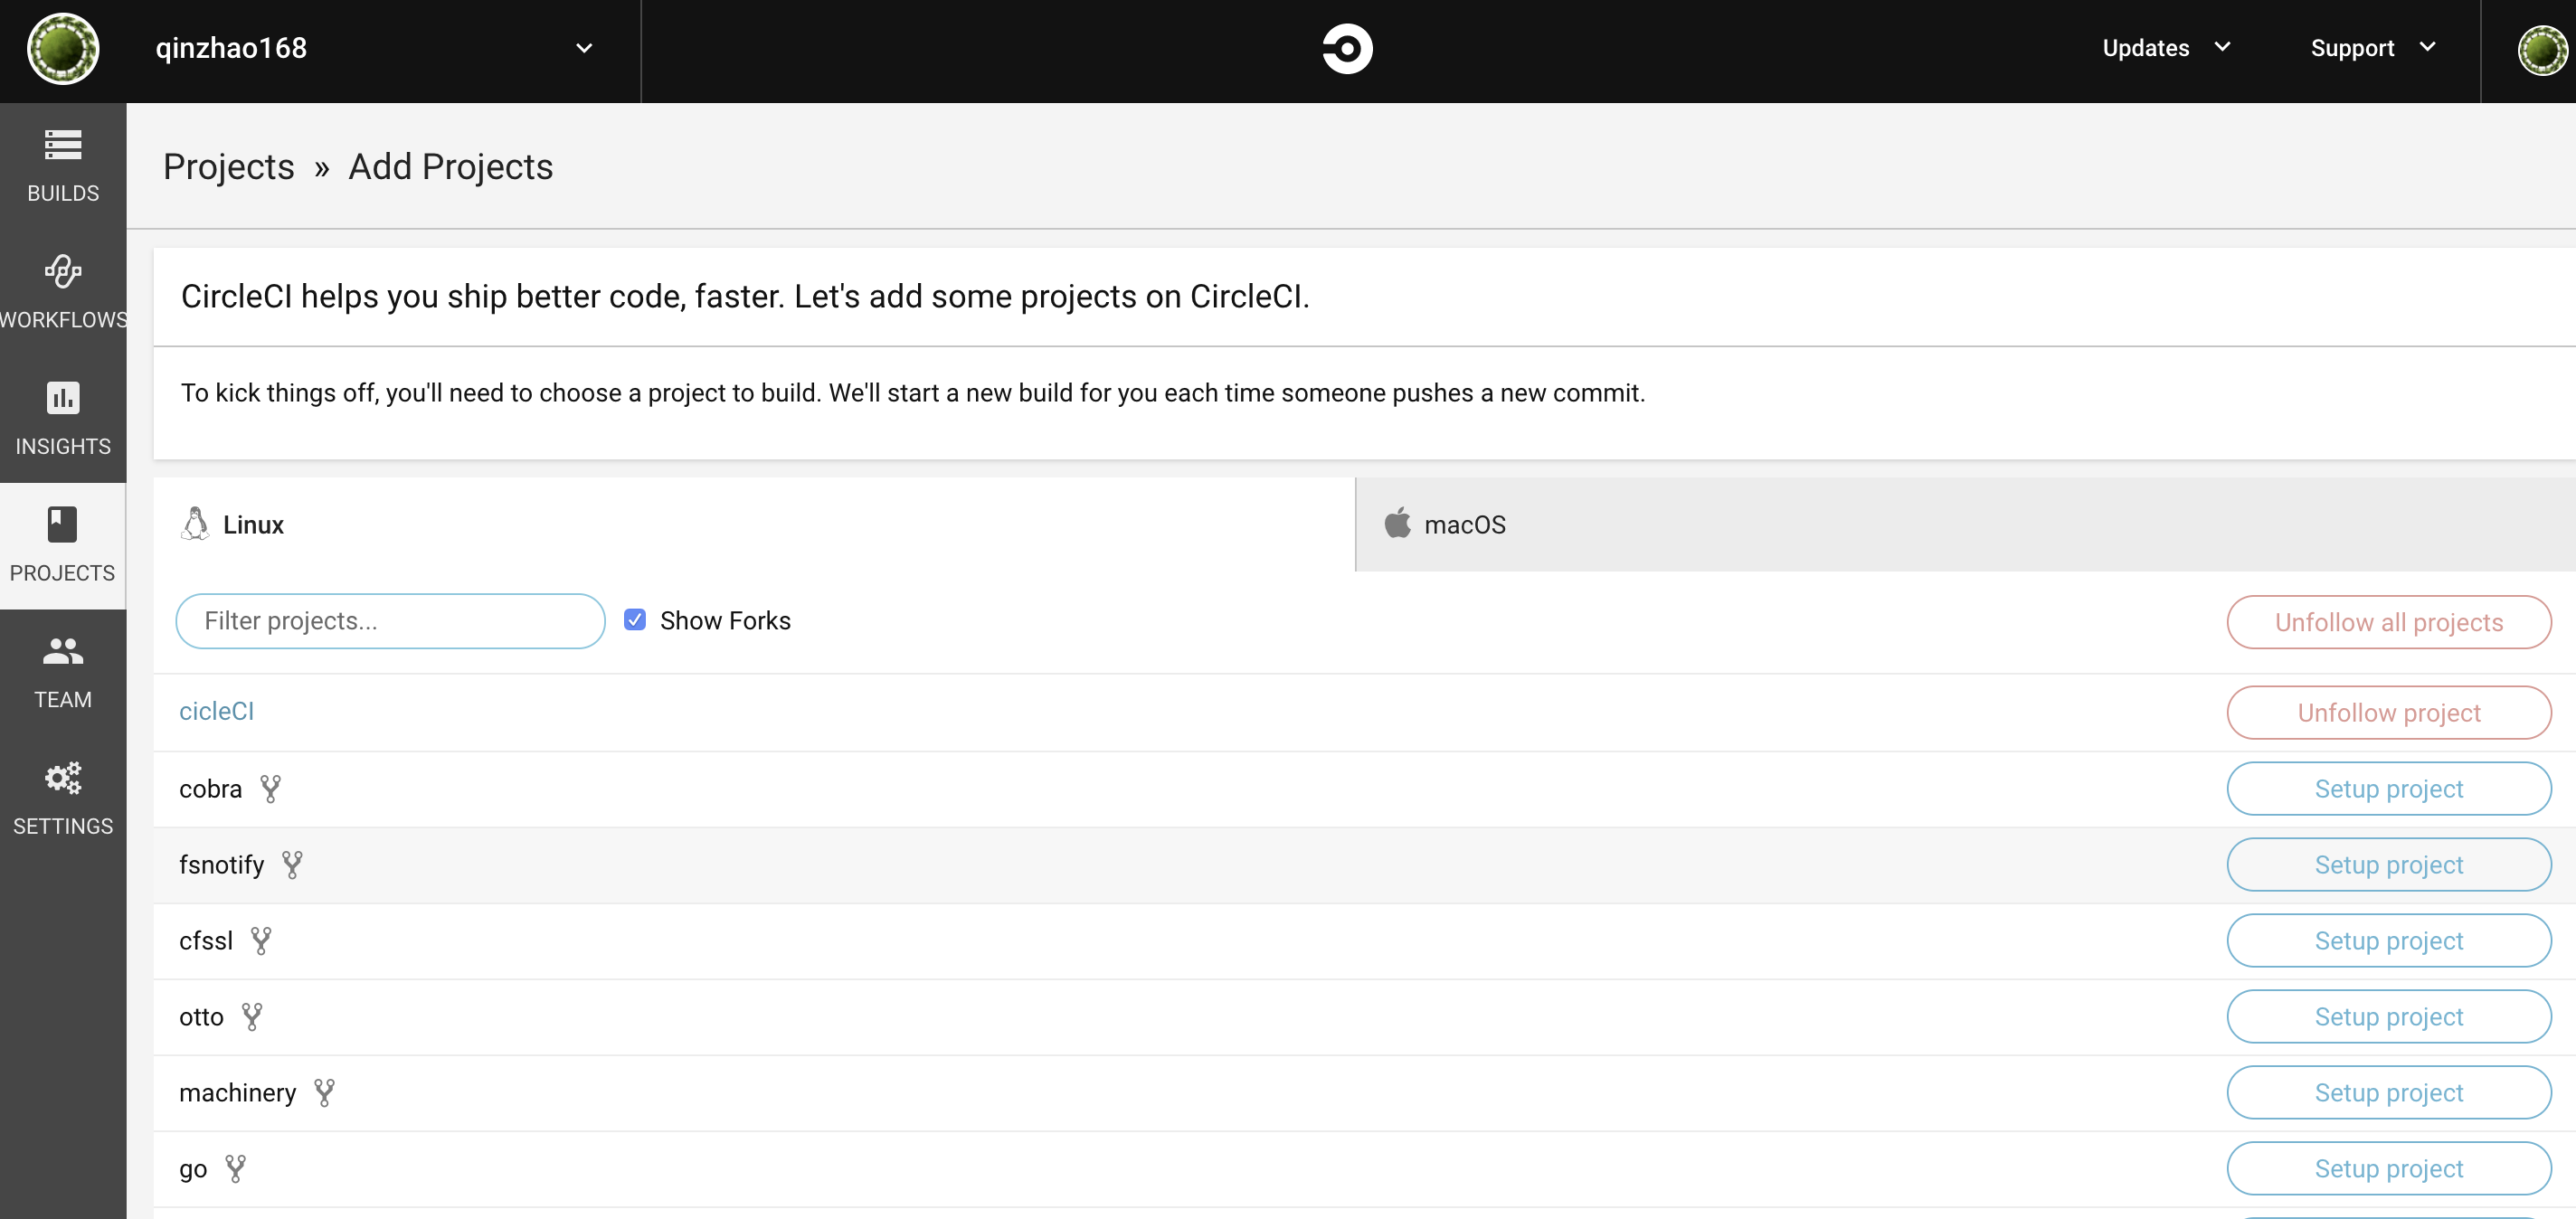Open the cicleCI project link
Screen dimensions: 2576x1219
216,711
